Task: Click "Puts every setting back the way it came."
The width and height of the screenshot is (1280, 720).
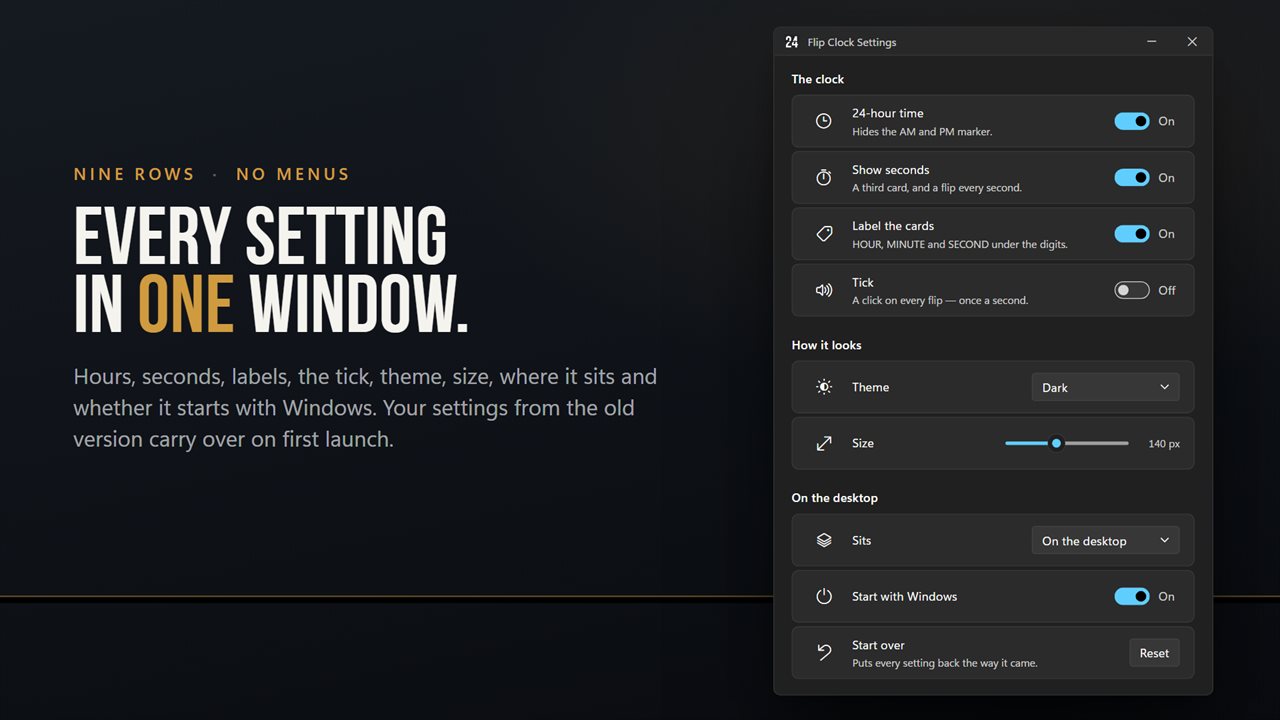Action: [945, 663]
